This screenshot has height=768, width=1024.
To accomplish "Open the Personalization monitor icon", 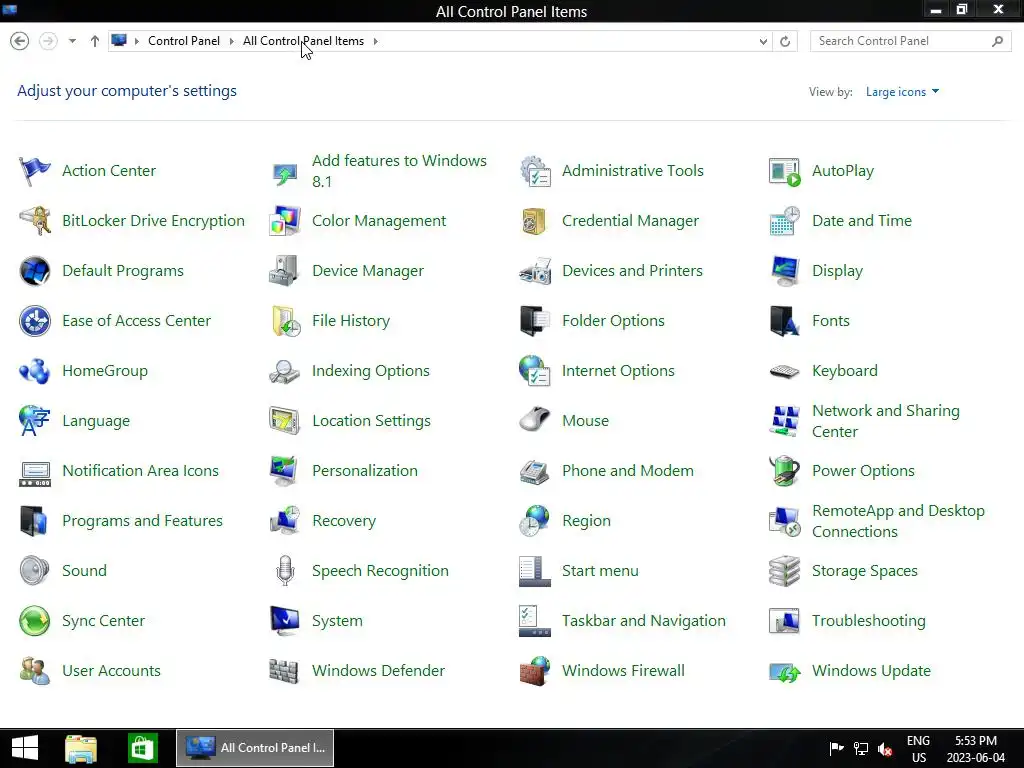I will [x=285, y=471].
